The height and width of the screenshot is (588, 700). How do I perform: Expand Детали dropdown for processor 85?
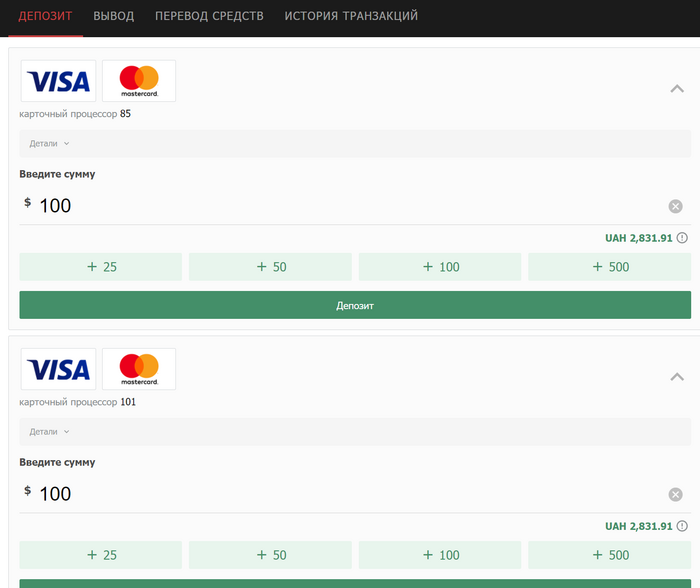click(49, 143)
